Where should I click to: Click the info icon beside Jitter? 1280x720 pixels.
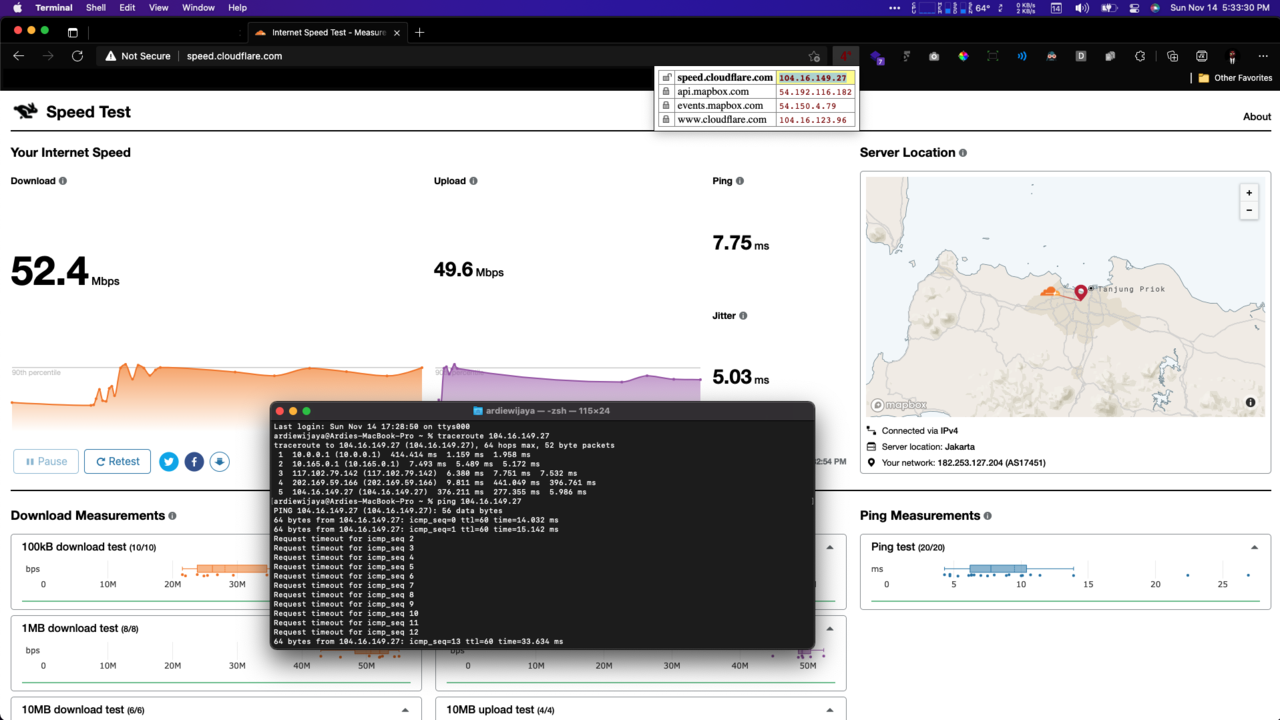point(743,316)
